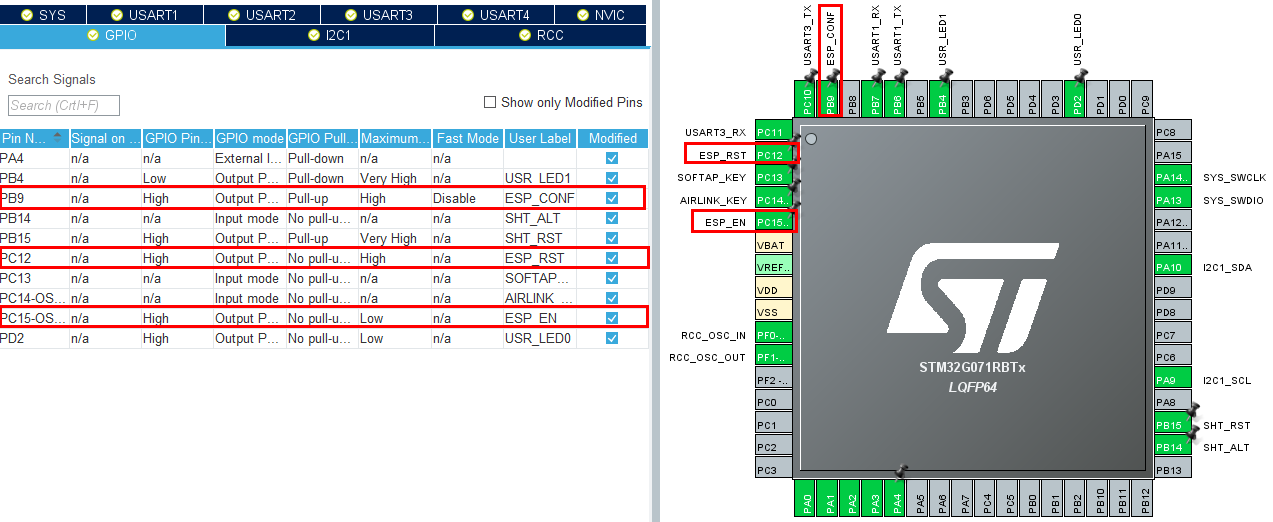Toggle Modified checkbox in PB14 row
Screen dimensions: 1273x522
[x=612, y=218]
